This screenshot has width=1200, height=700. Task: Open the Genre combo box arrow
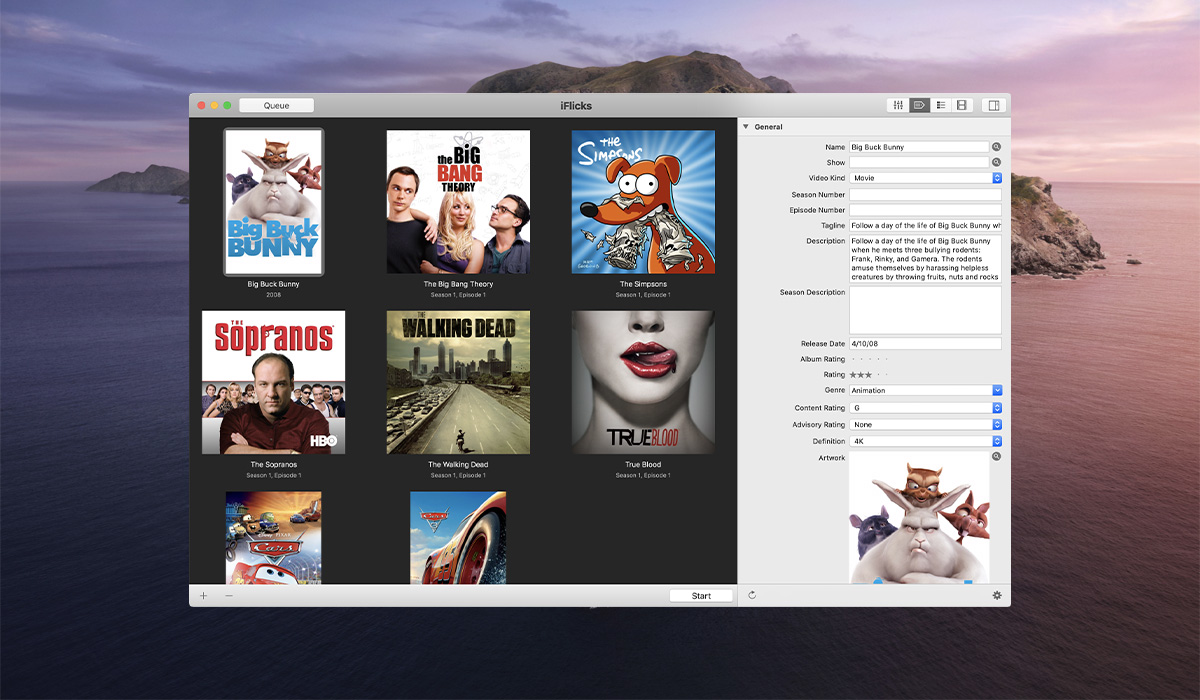pos(997,390)
